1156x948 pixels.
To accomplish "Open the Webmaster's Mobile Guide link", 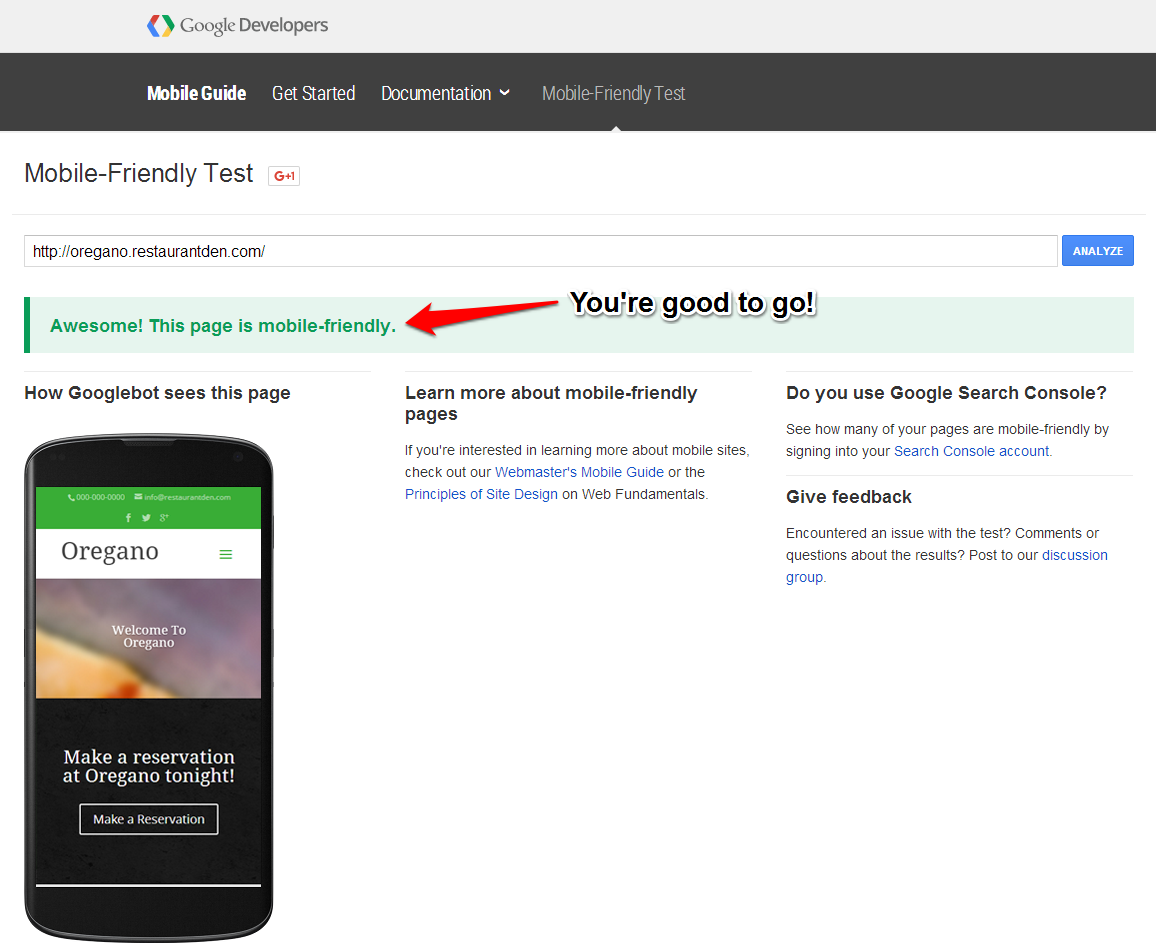I will click(x=579, y=472).
